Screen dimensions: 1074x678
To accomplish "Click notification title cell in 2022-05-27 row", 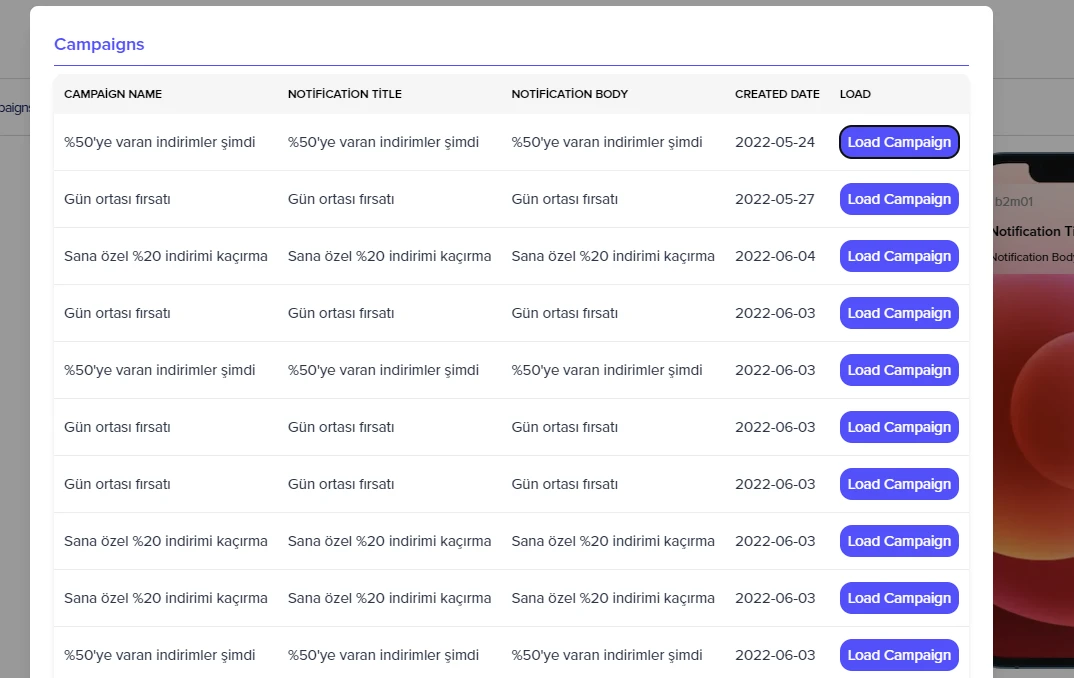I will pyautogui.click(x=341, y=199).
